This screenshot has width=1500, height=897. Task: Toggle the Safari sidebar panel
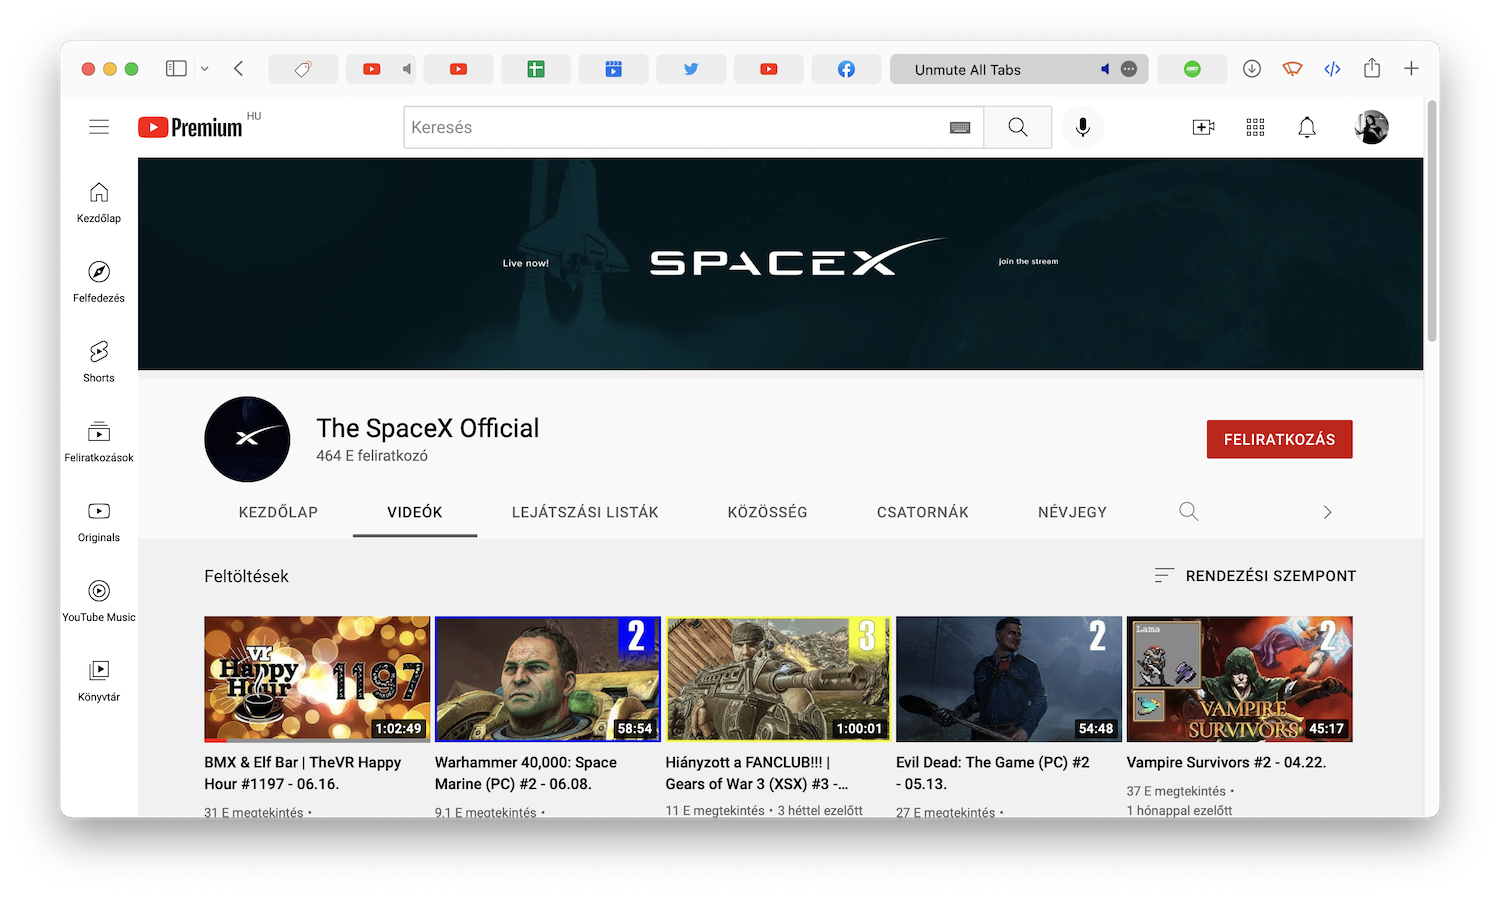tap(177, 69)
